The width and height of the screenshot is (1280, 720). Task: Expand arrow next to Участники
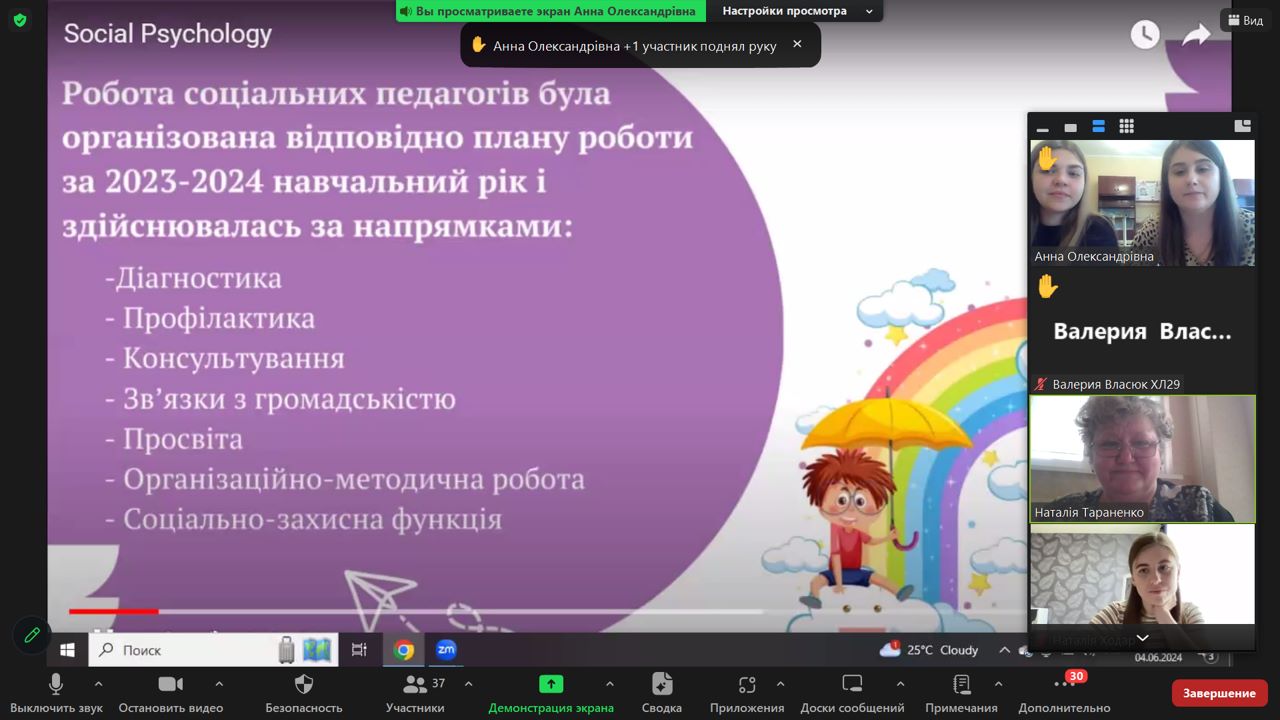click(468, 684)
